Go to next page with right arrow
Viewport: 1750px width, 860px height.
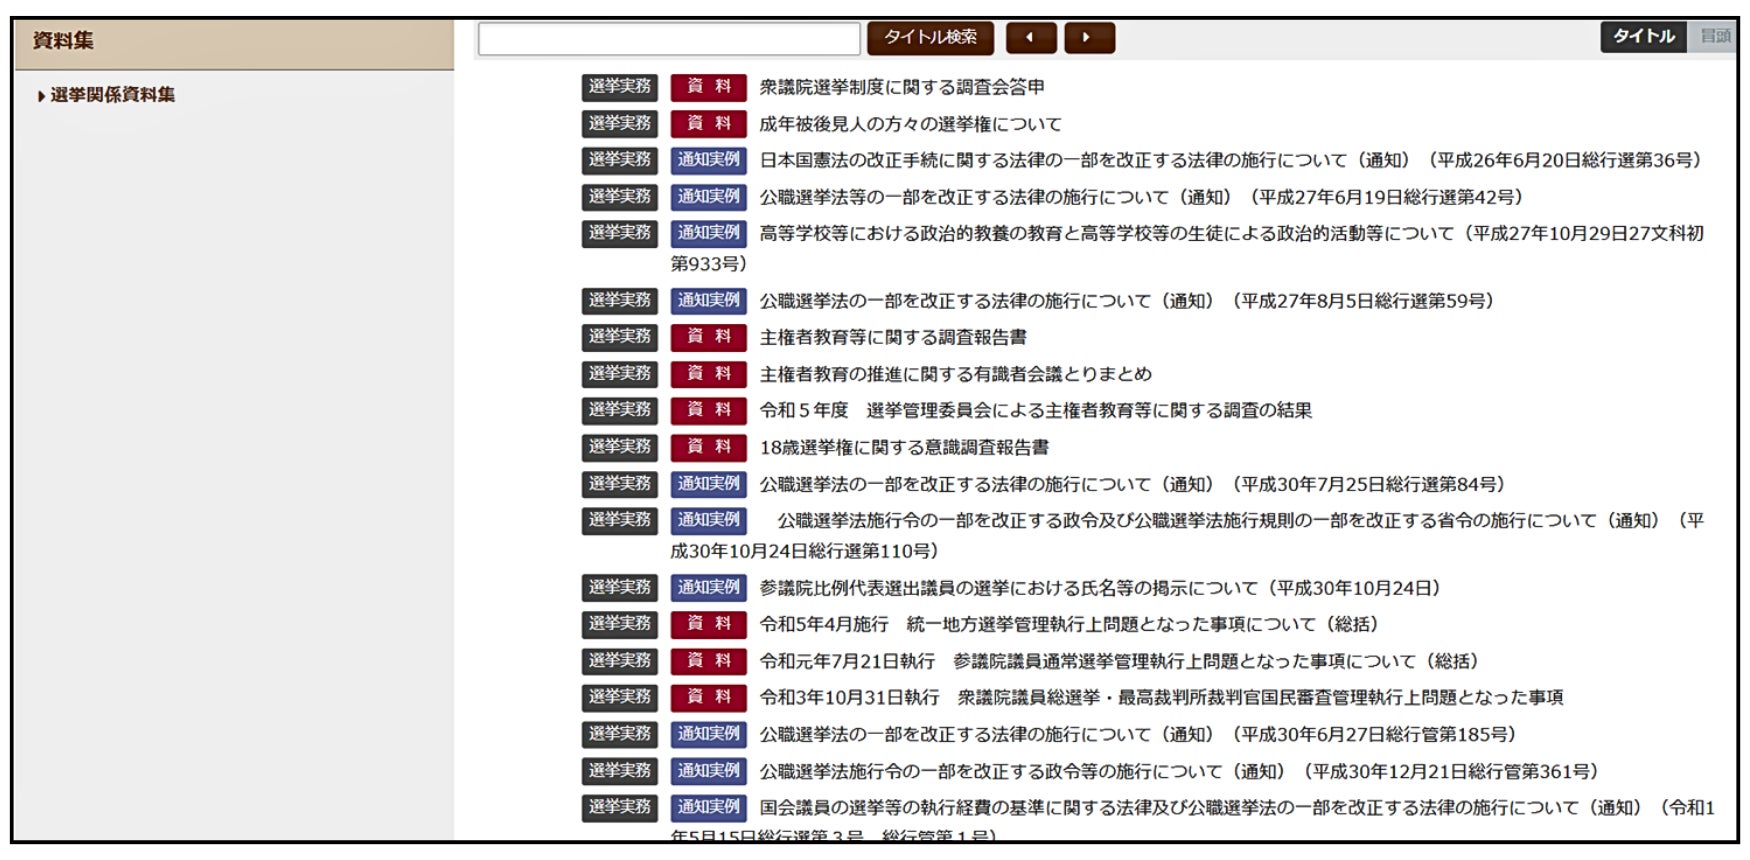coord(1089,38)
